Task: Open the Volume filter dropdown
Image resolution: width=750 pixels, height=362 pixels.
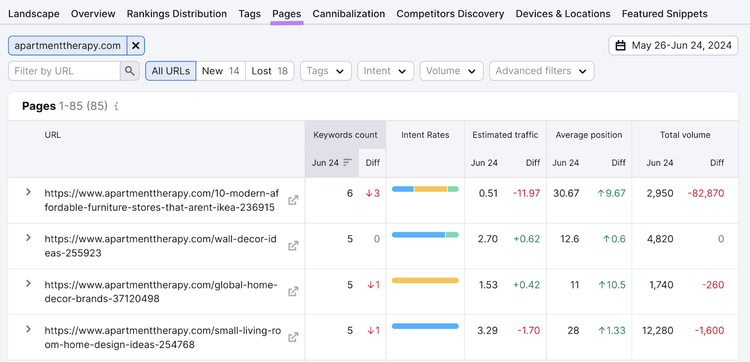Action: (x=451, y=71)
